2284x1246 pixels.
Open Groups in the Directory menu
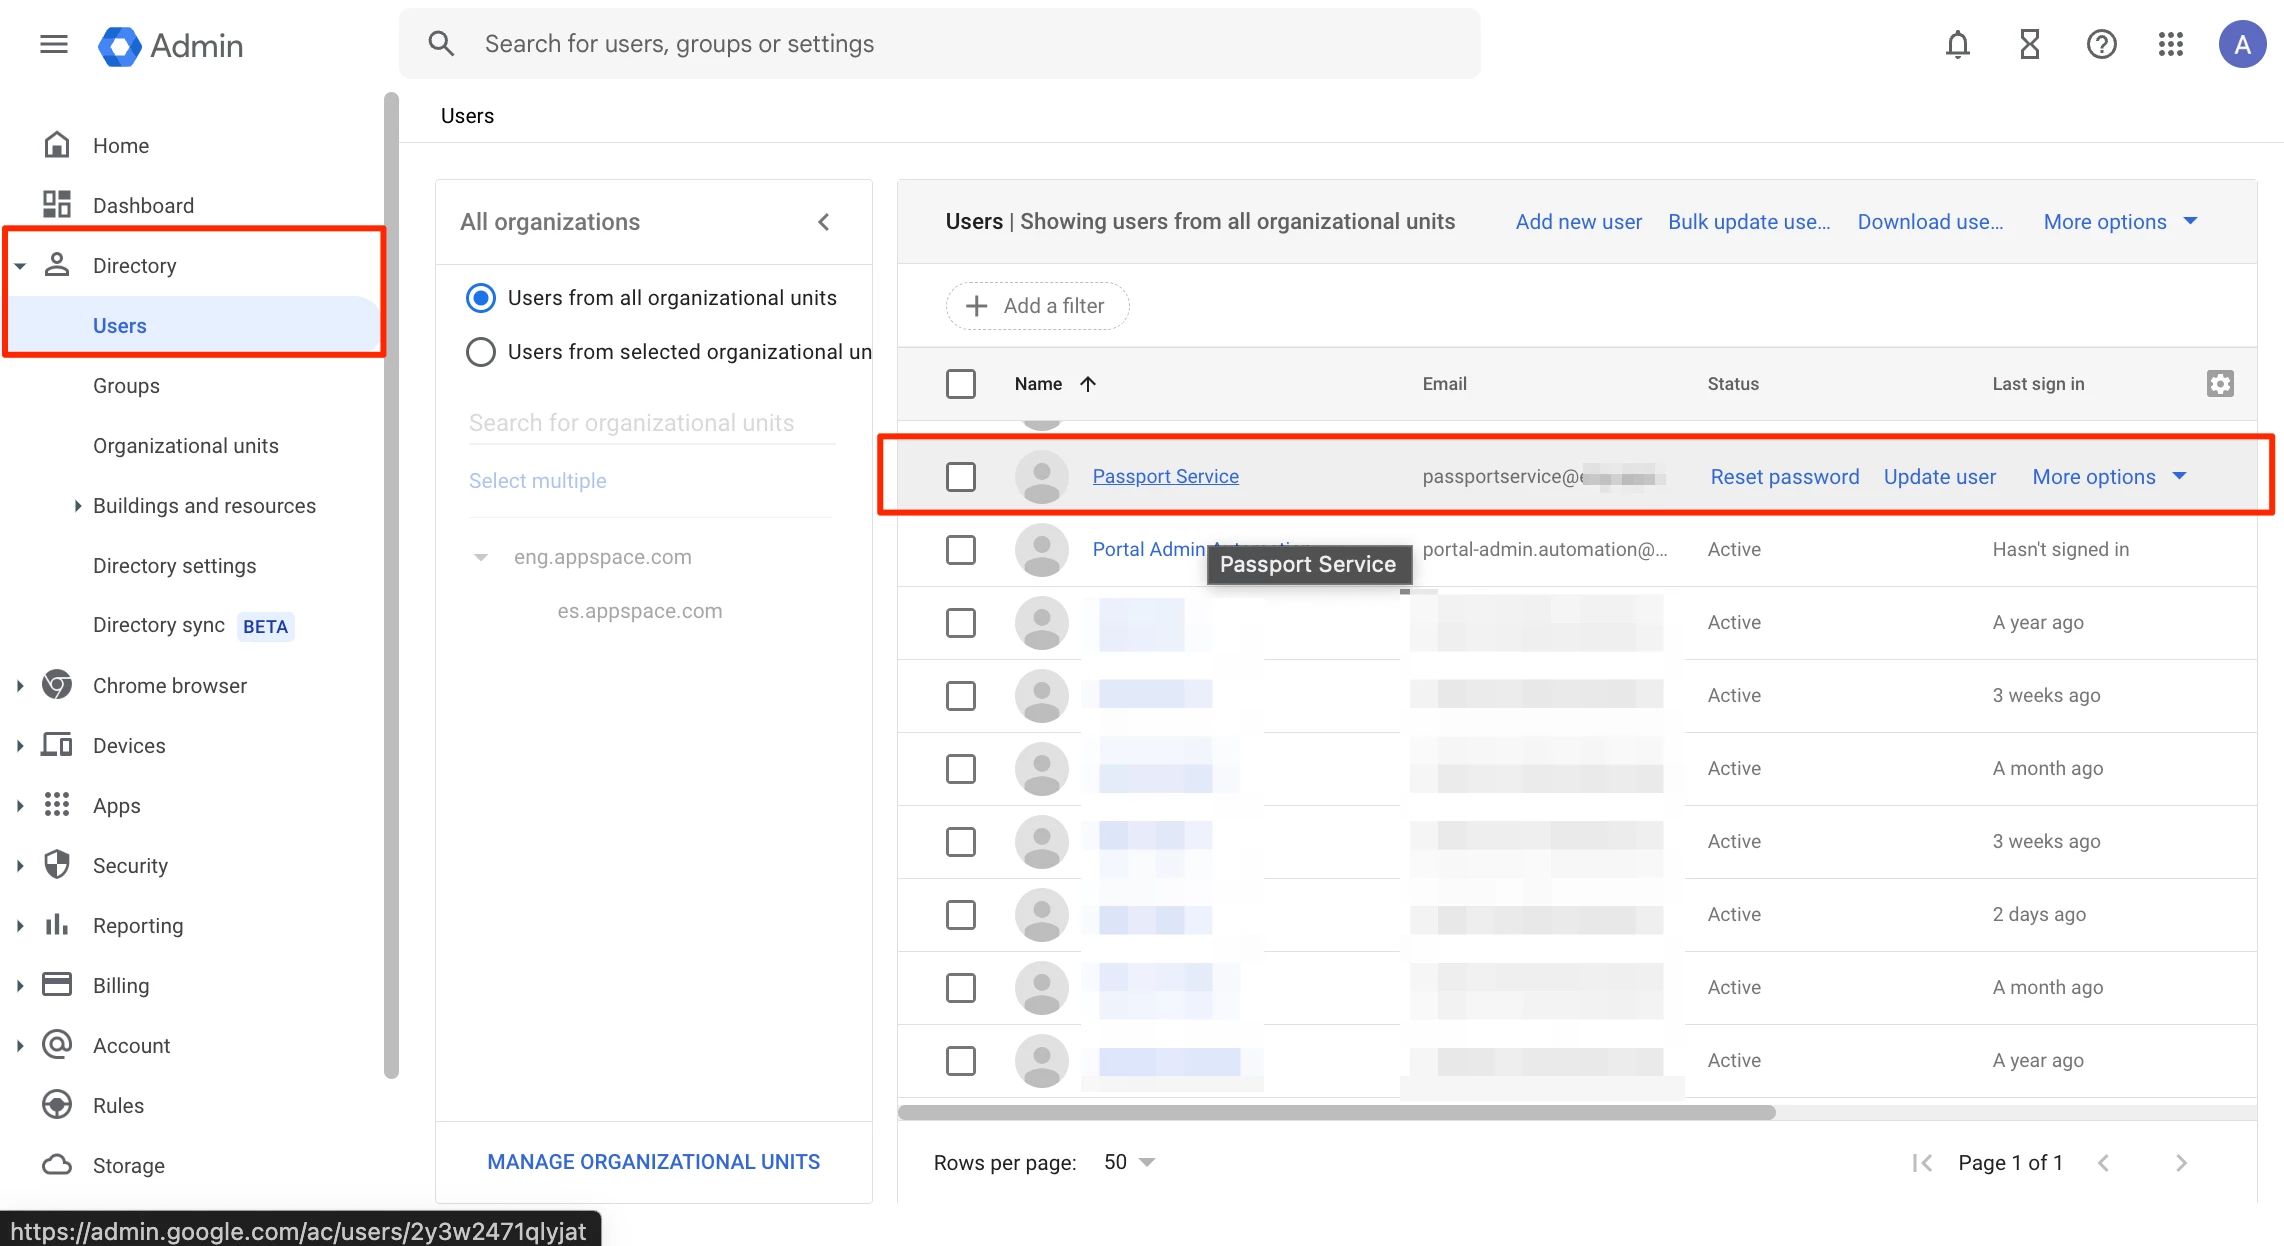(x=126, y=386)
